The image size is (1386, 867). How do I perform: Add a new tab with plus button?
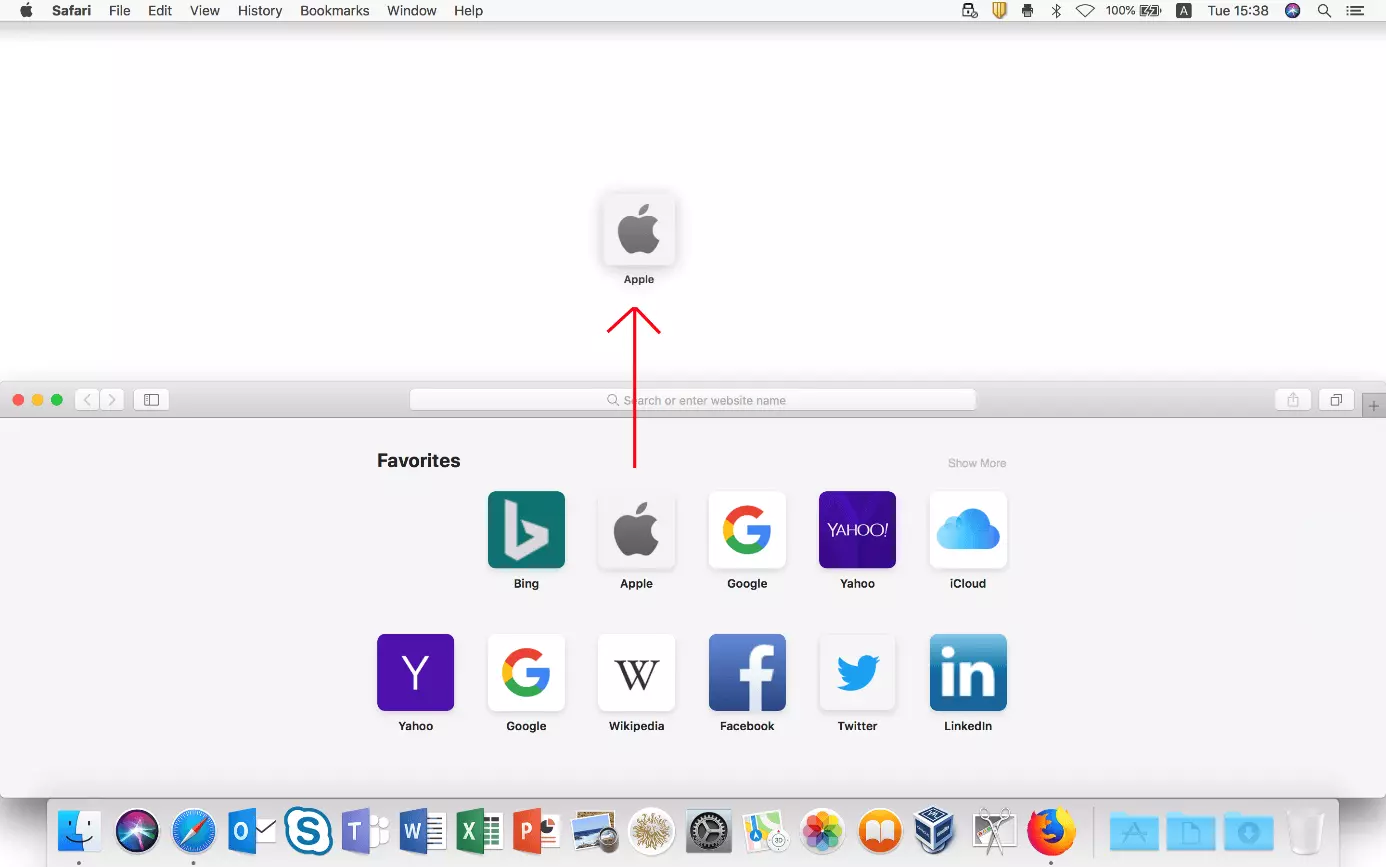point(1374,406)
